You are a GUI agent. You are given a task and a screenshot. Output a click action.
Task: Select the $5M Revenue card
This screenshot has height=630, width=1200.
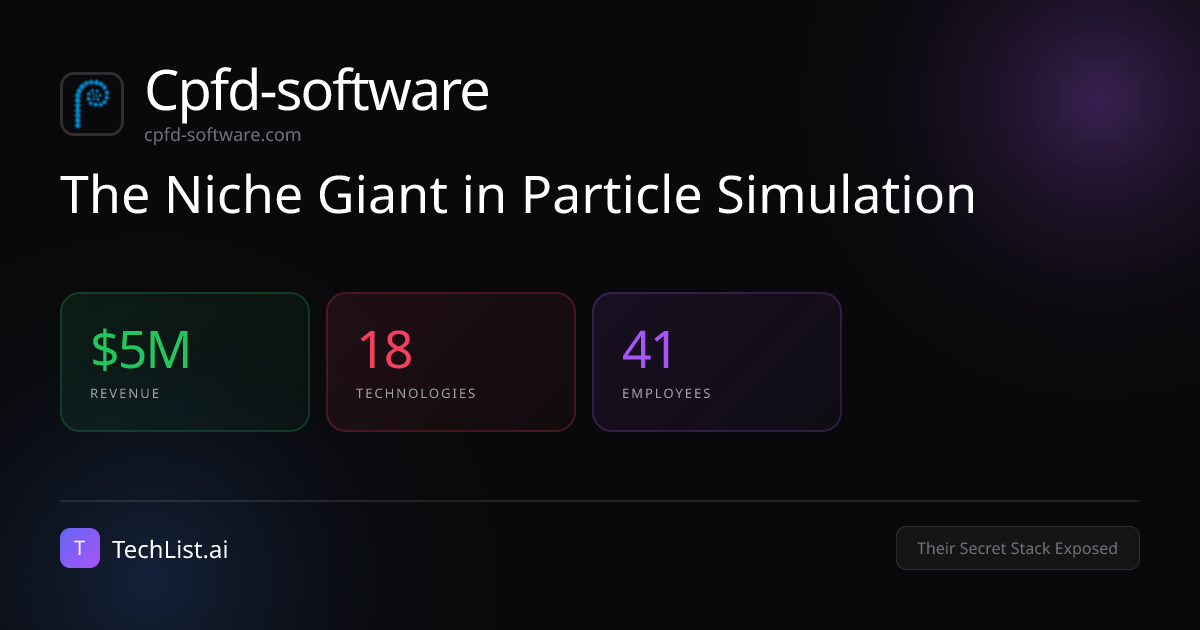(x=185, y=362)
